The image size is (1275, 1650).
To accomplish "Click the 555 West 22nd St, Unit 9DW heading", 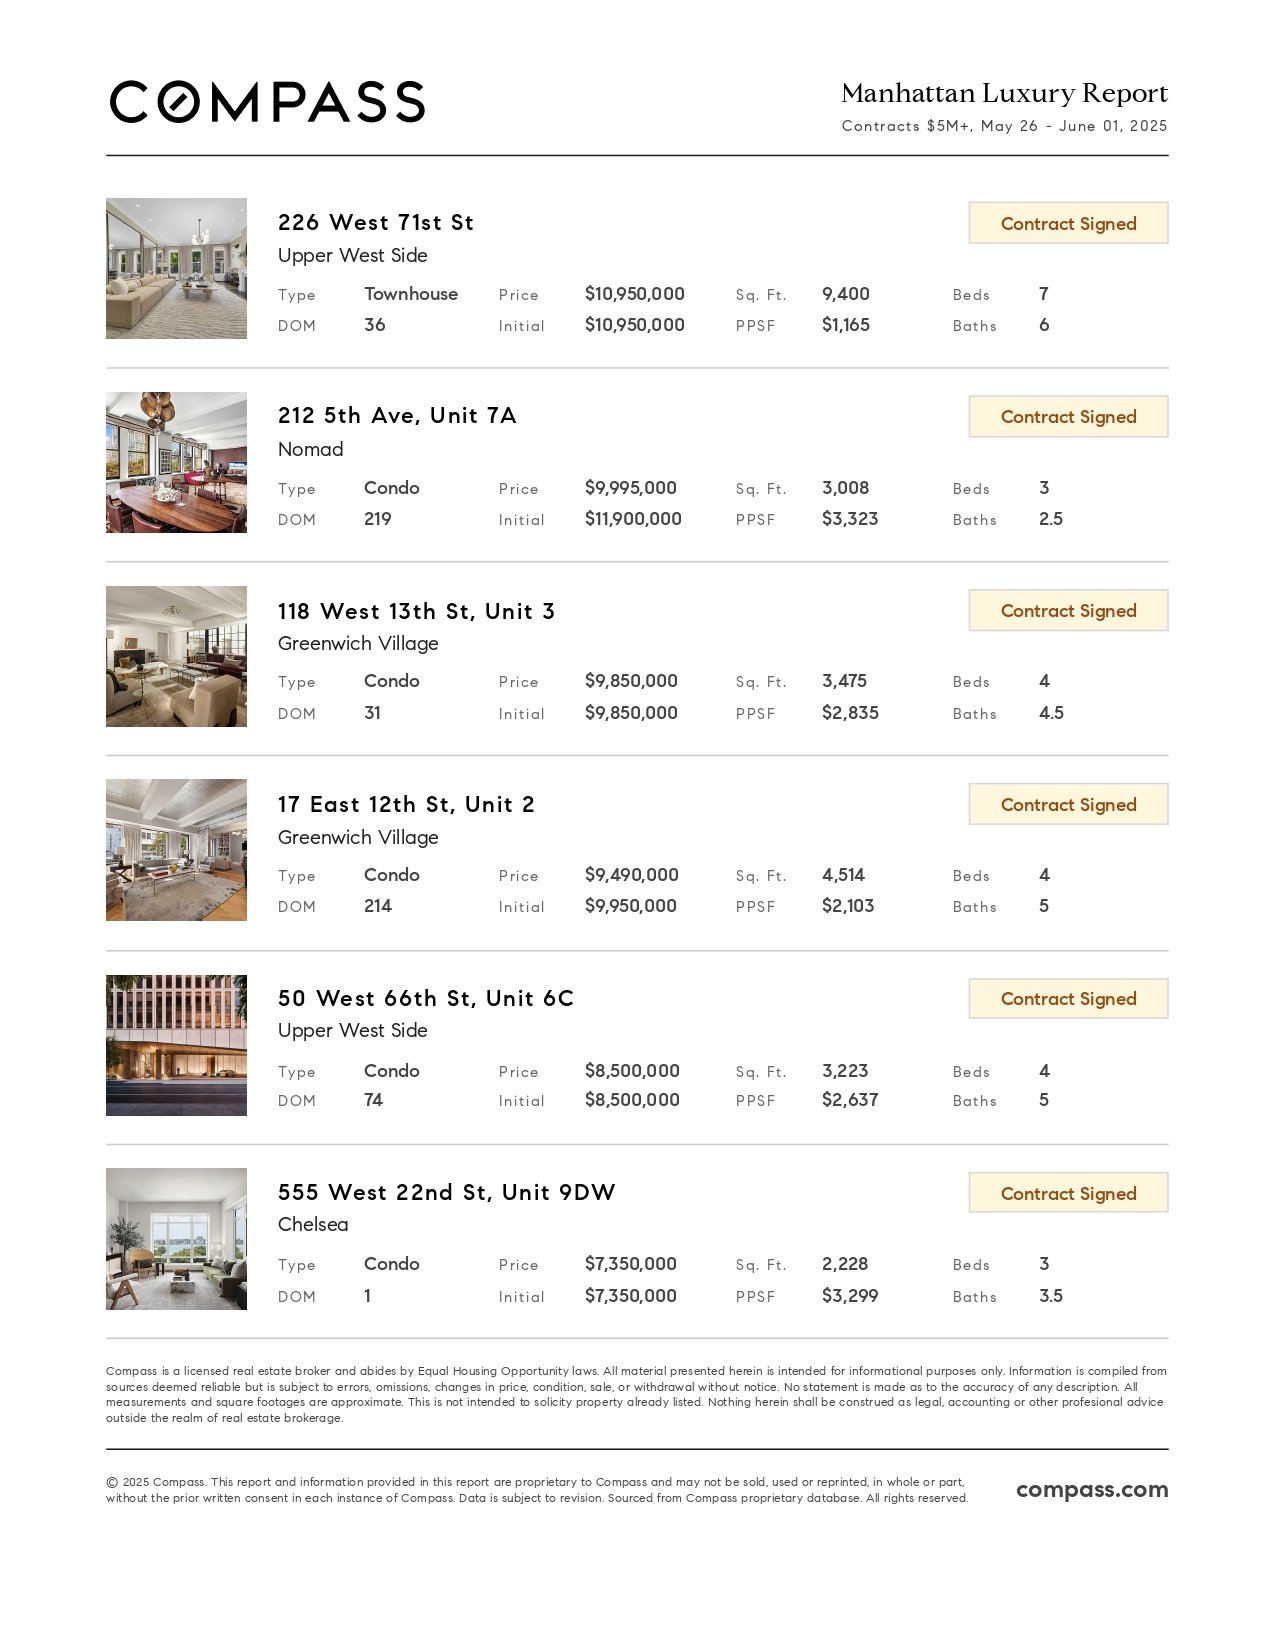I will (446, 1192).
